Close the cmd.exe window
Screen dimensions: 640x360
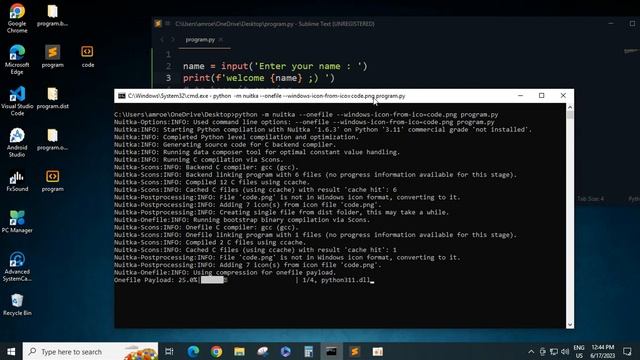pos(563,96)
